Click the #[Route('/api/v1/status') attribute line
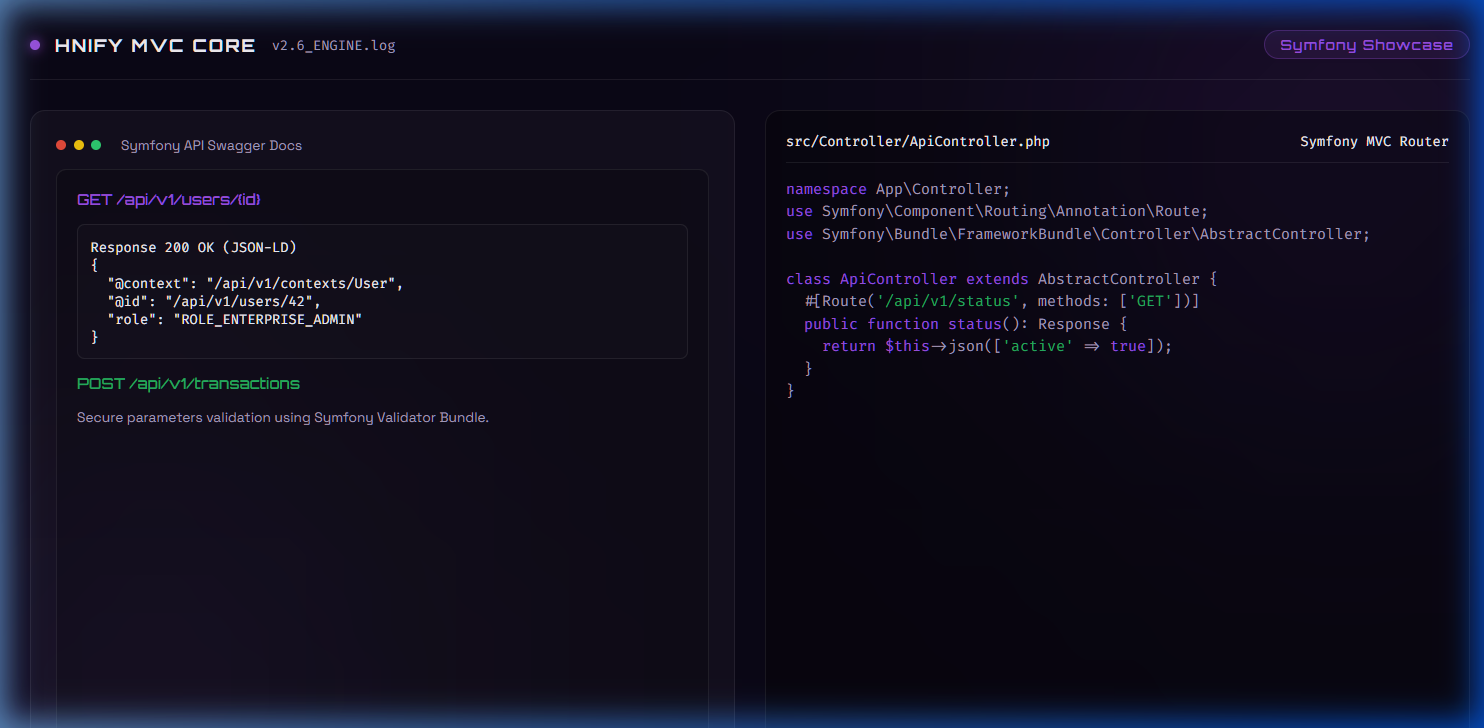The width and height of the screenshot is (1484, 728). [x=1001, y=301]
